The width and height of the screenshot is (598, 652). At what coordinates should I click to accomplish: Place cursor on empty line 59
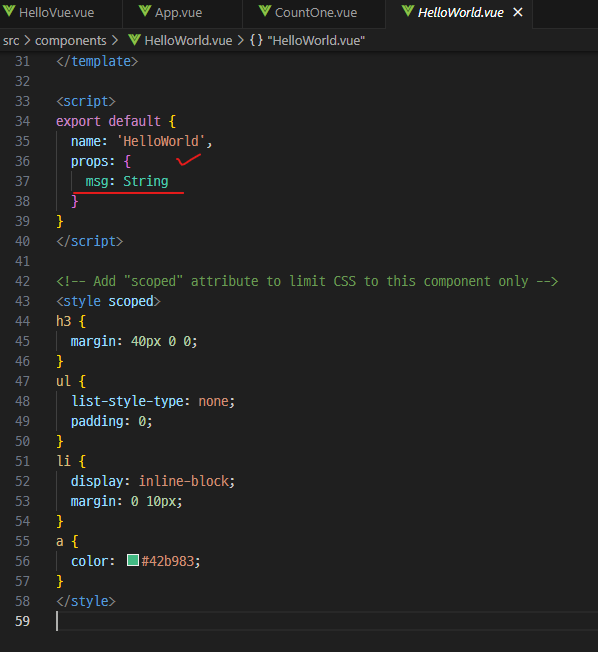(x=327, y=621)
